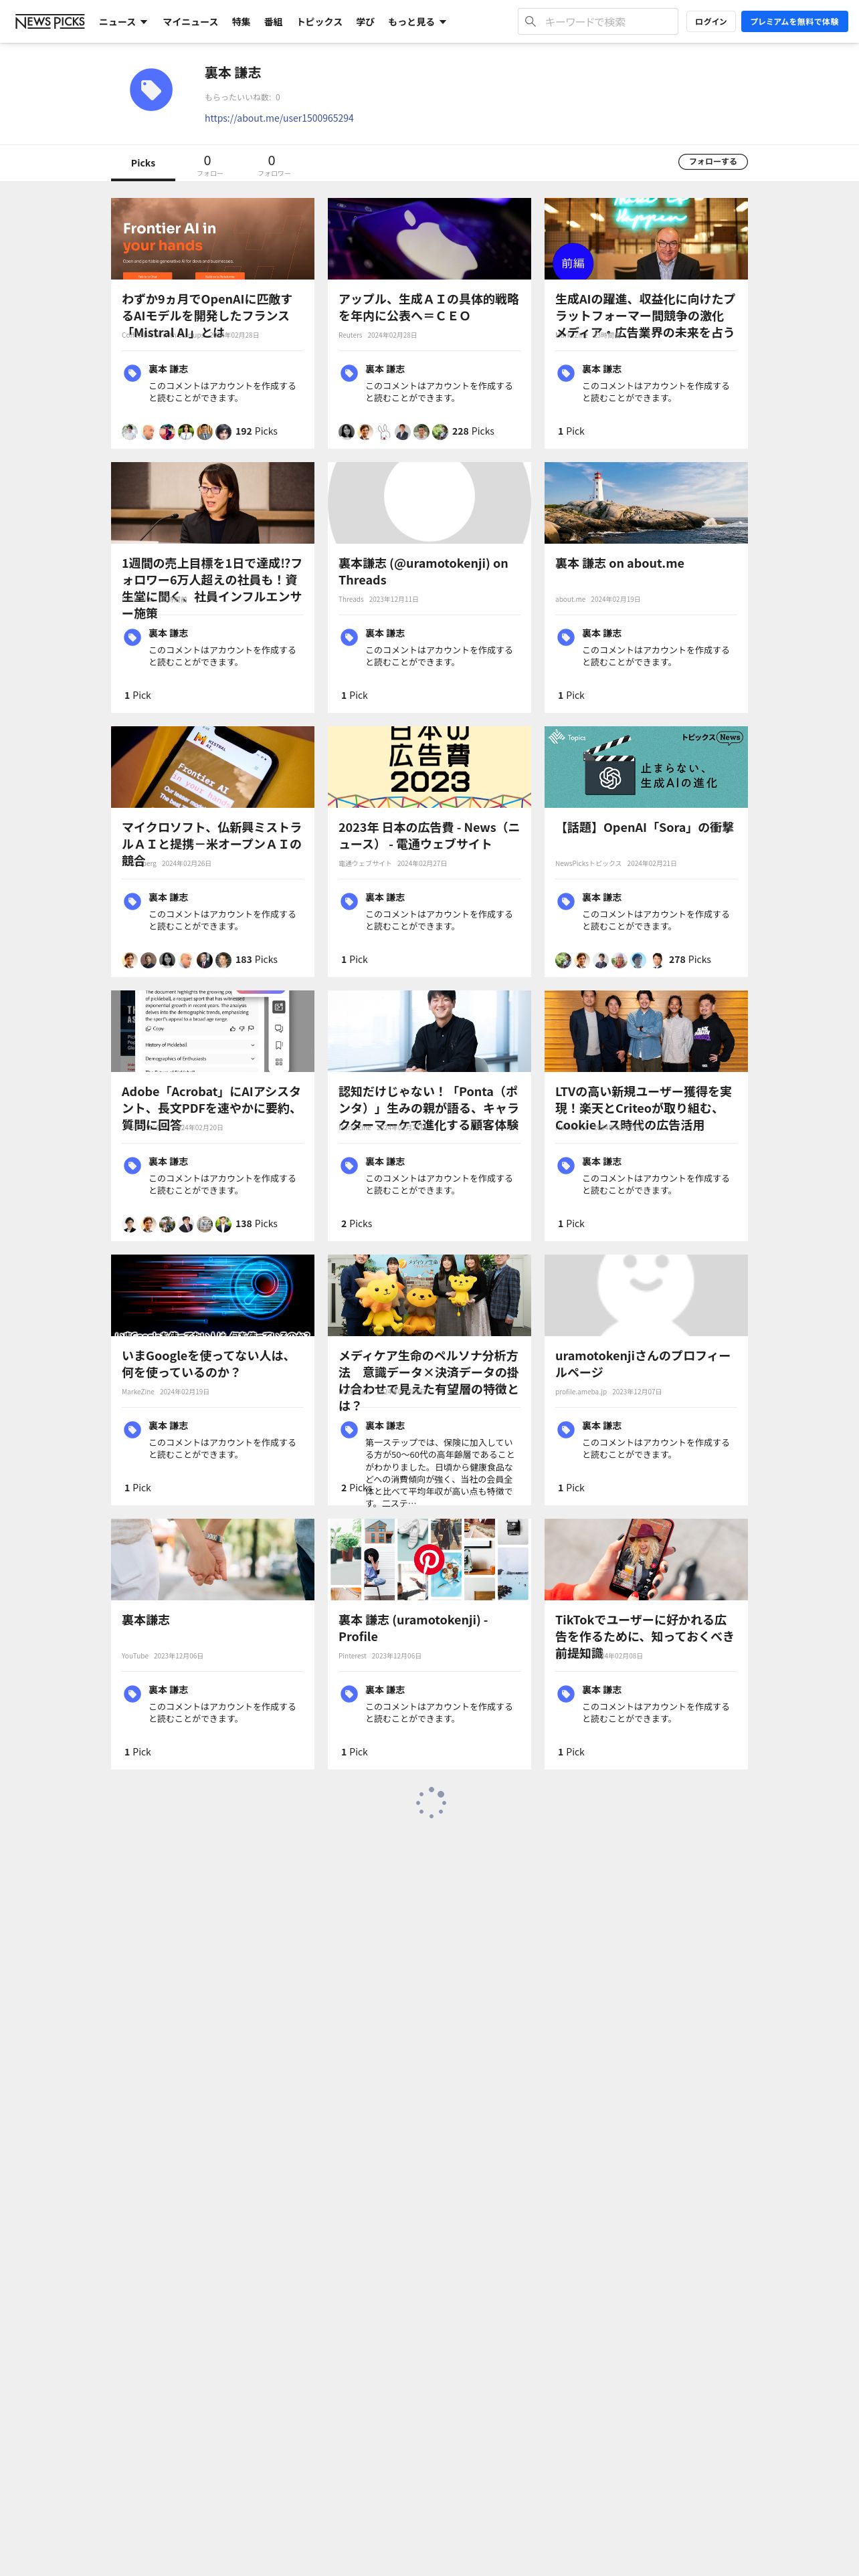The image size is (859, 2576).
Task: Click commenter icon on 生成AIの躍進 card
Action: 566,373
